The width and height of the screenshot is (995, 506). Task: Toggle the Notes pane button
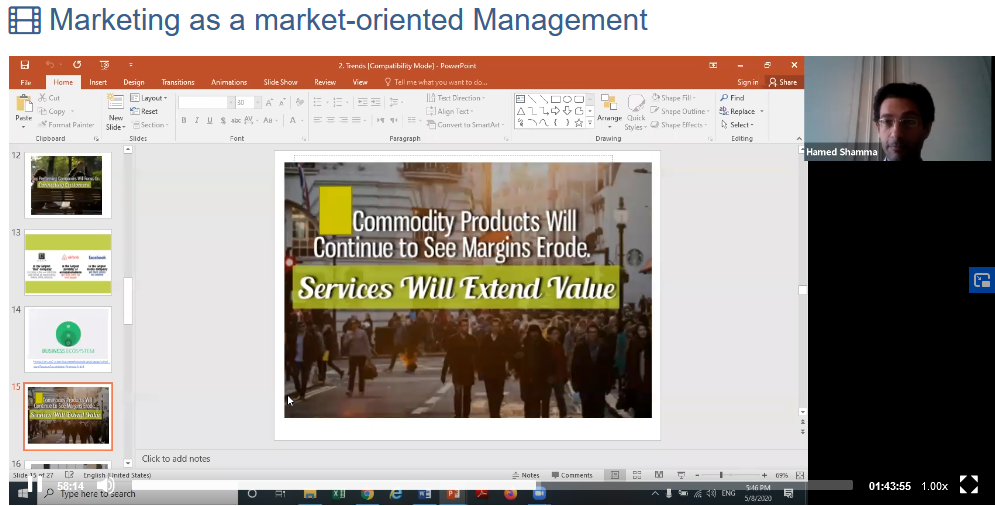click(x=526, y=475)
